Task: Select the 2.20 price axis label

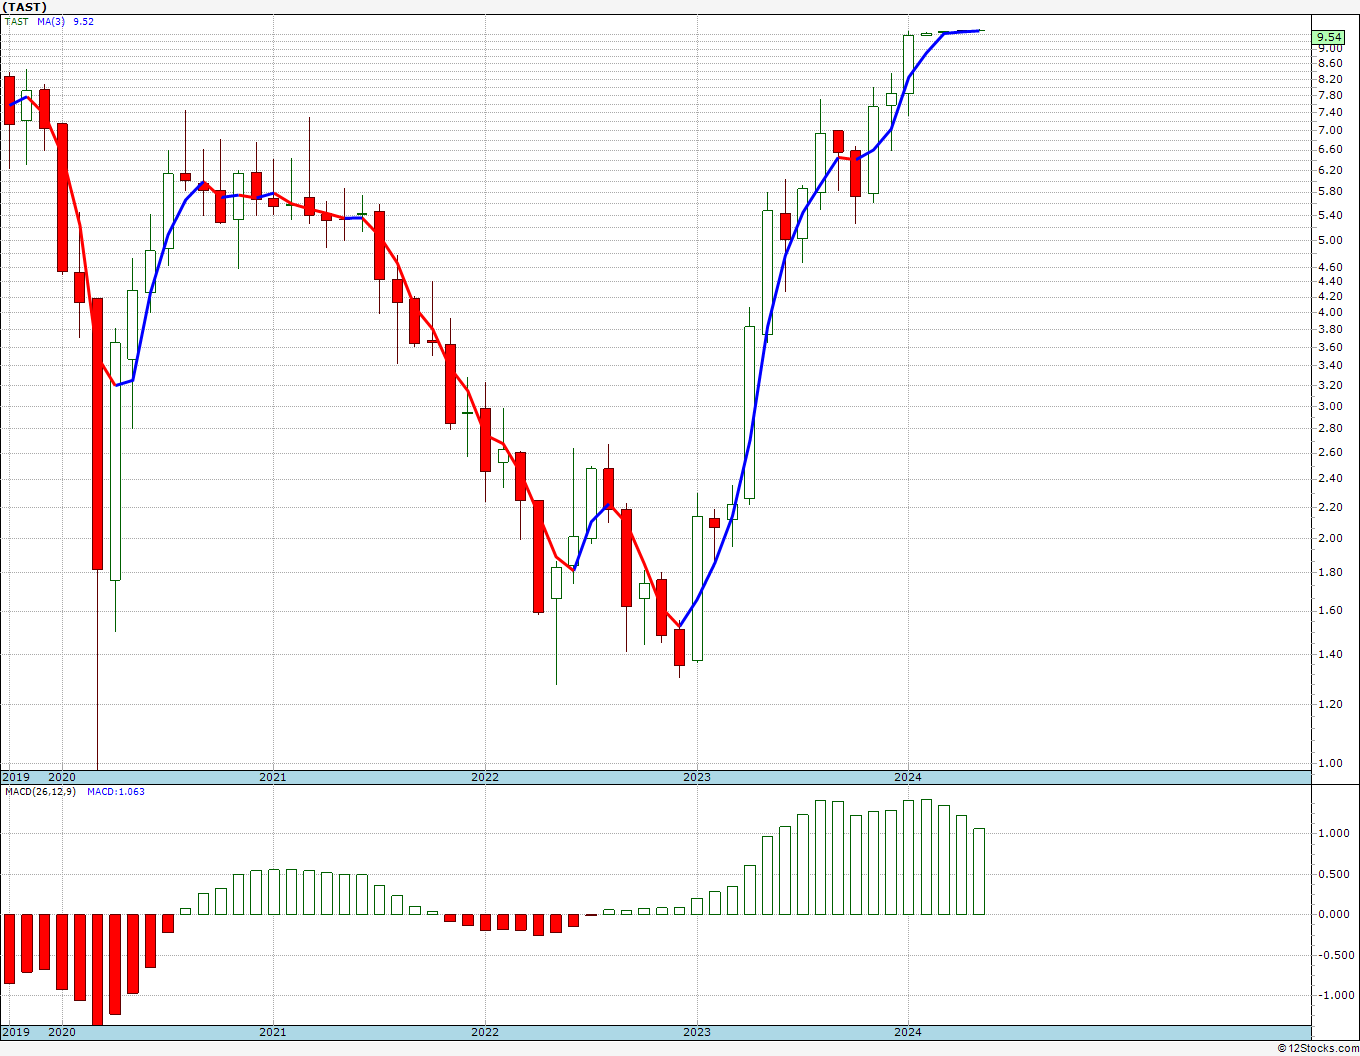Action: tap(1329, 507)
